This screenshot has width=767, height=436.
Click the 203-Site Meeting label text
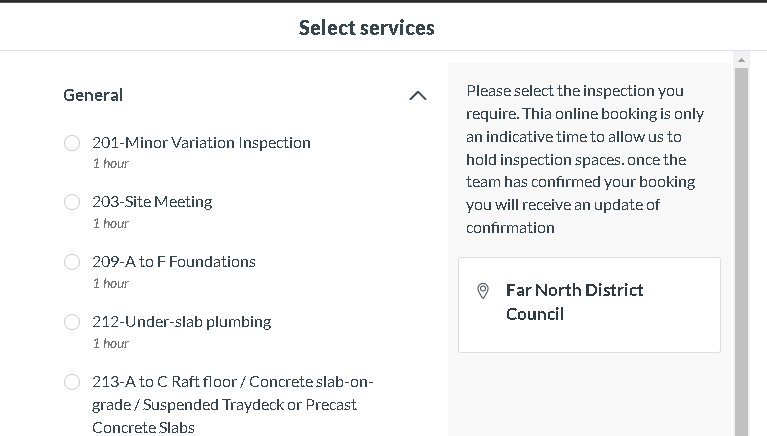tap(152, 202)
